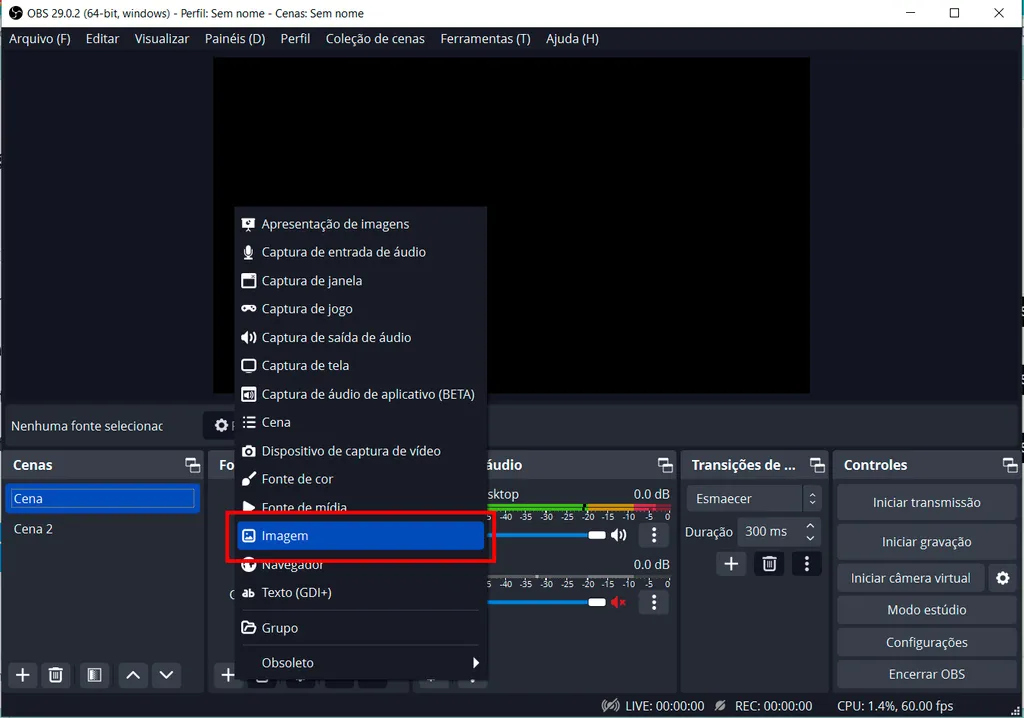This screenshot has width=1024, height=718.
Task: Choose Captura de áudio de aplicativo (BETA)
Action: [x=360, y=395]
